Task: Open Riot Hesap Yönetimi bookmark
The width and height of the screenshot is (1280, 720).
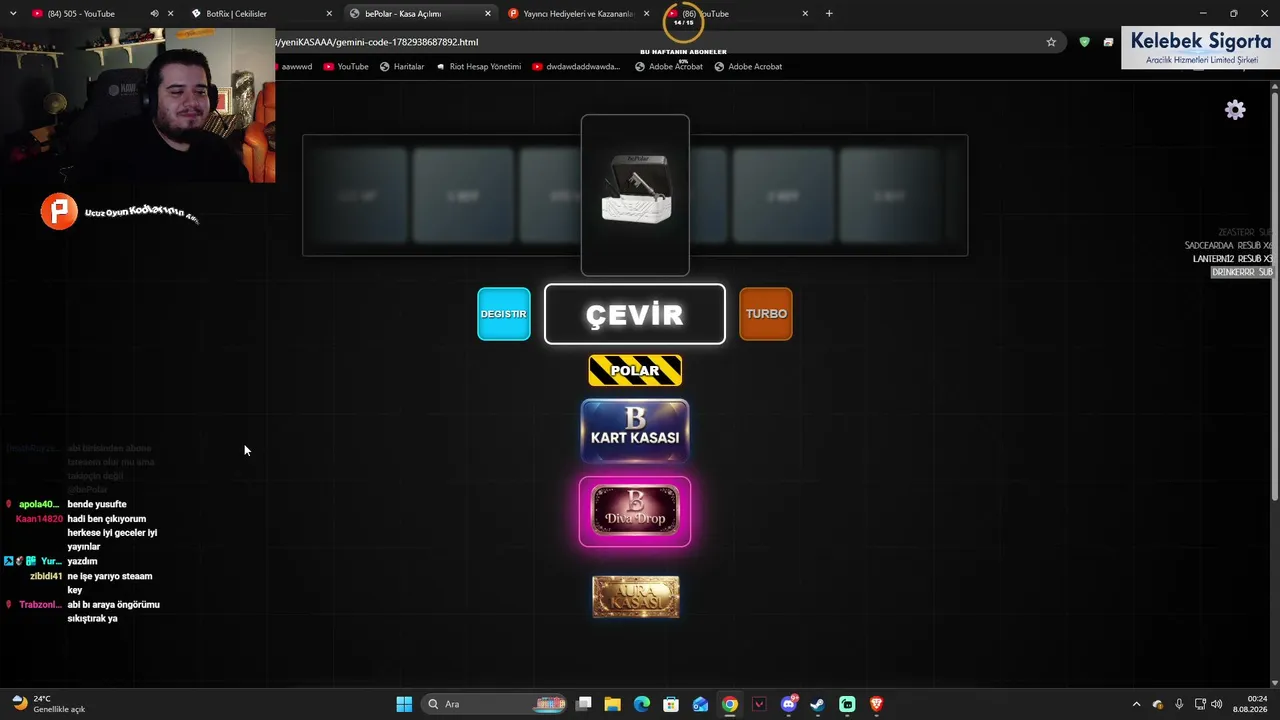Action: coord(478,66)
